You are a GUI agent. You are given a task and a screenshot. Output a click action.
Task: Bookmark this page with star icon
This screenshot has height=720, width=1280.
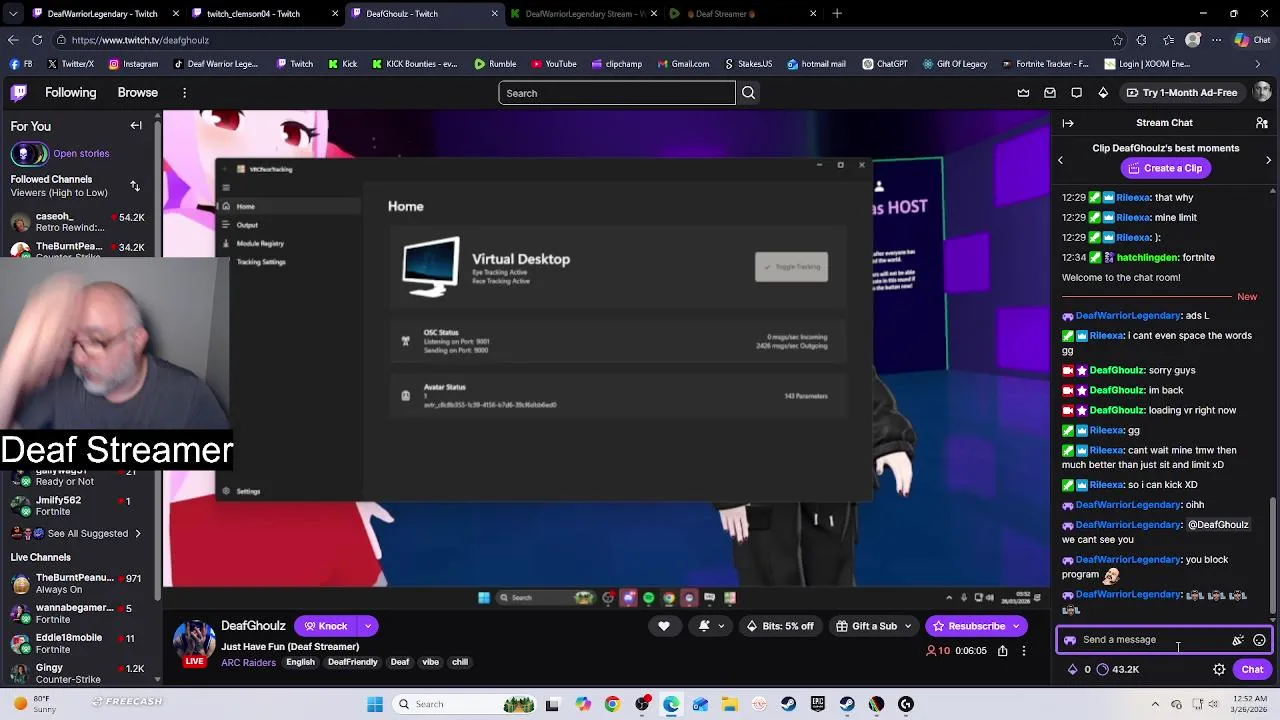tap(1117, 40)
